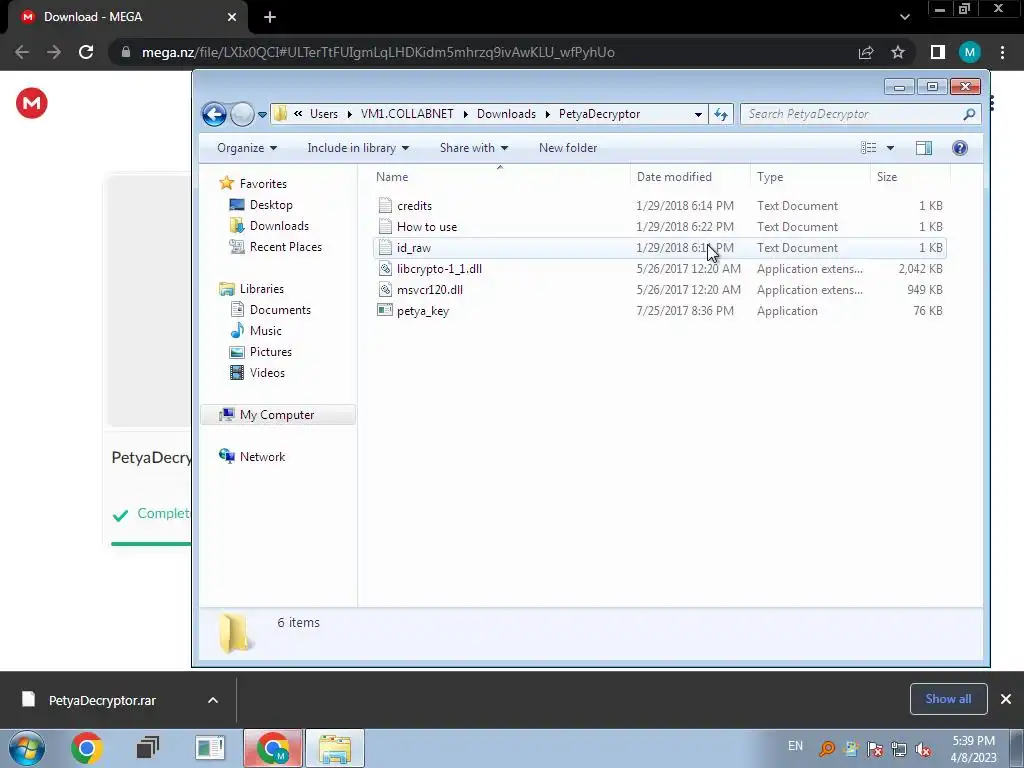Open more view options dropdown arrow
Screen dimensions: 1024x768
click(890, 148)
